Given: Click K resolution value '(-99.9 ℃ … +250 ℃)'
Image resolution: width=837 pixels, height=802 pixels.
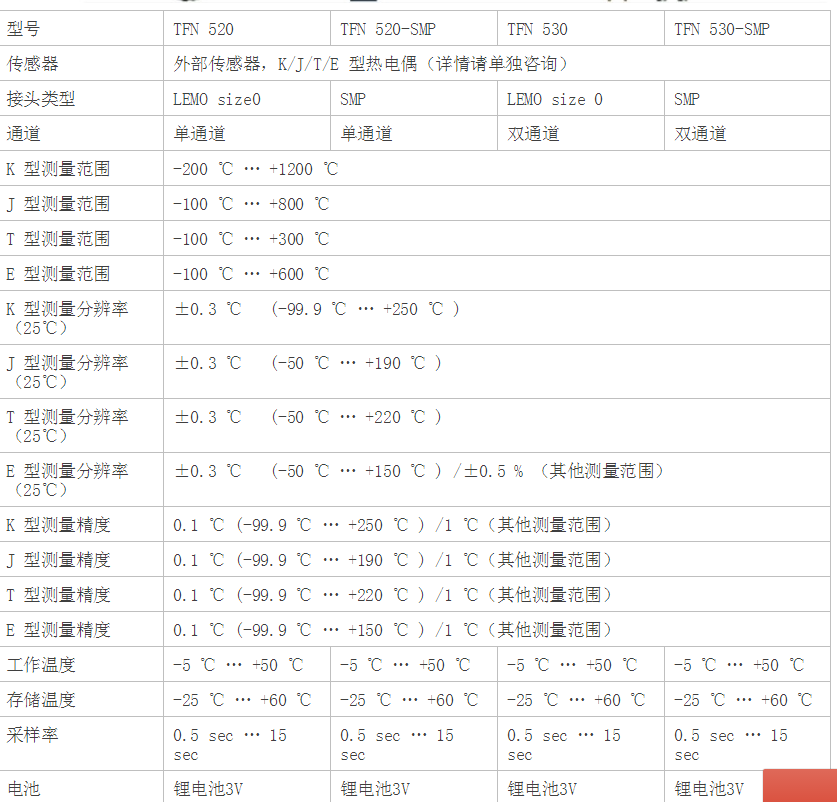Looking at the screenshot, I should [365, 309].
